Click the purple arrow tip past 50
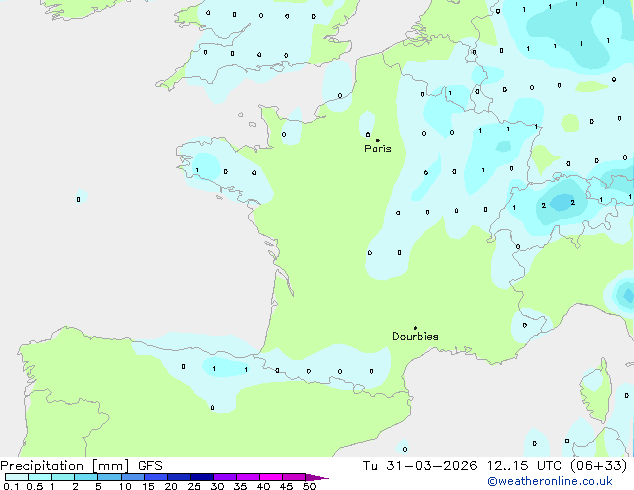 pos(317,477)
